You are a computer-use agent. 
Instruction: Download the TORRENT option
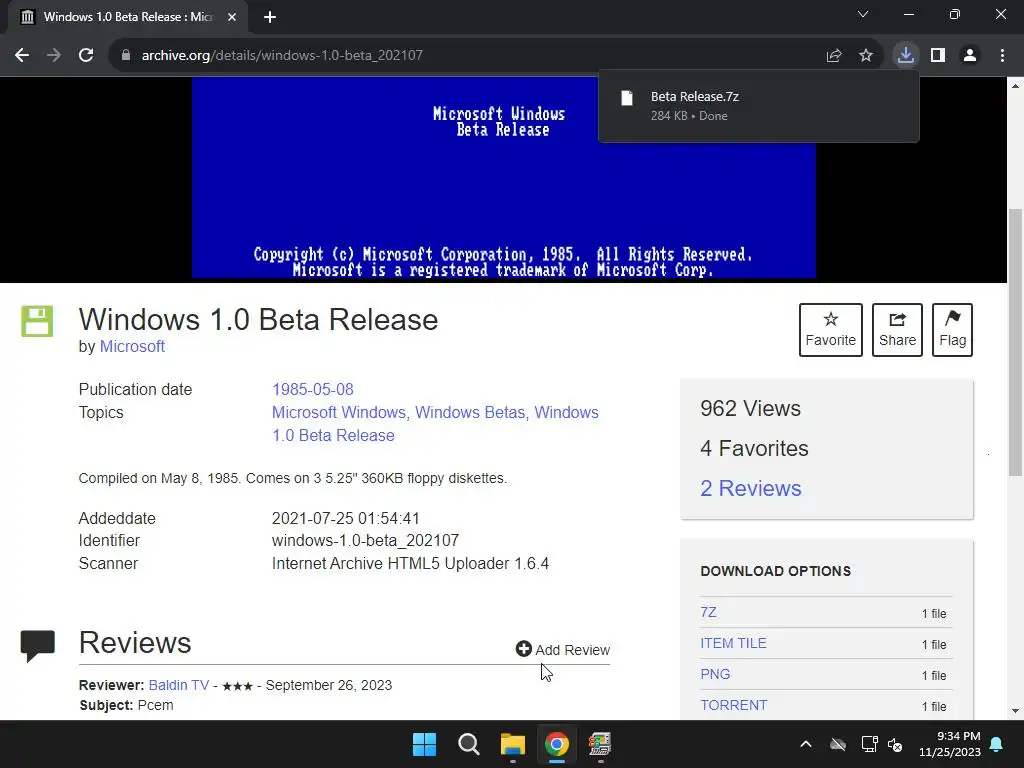pos(733,705)
